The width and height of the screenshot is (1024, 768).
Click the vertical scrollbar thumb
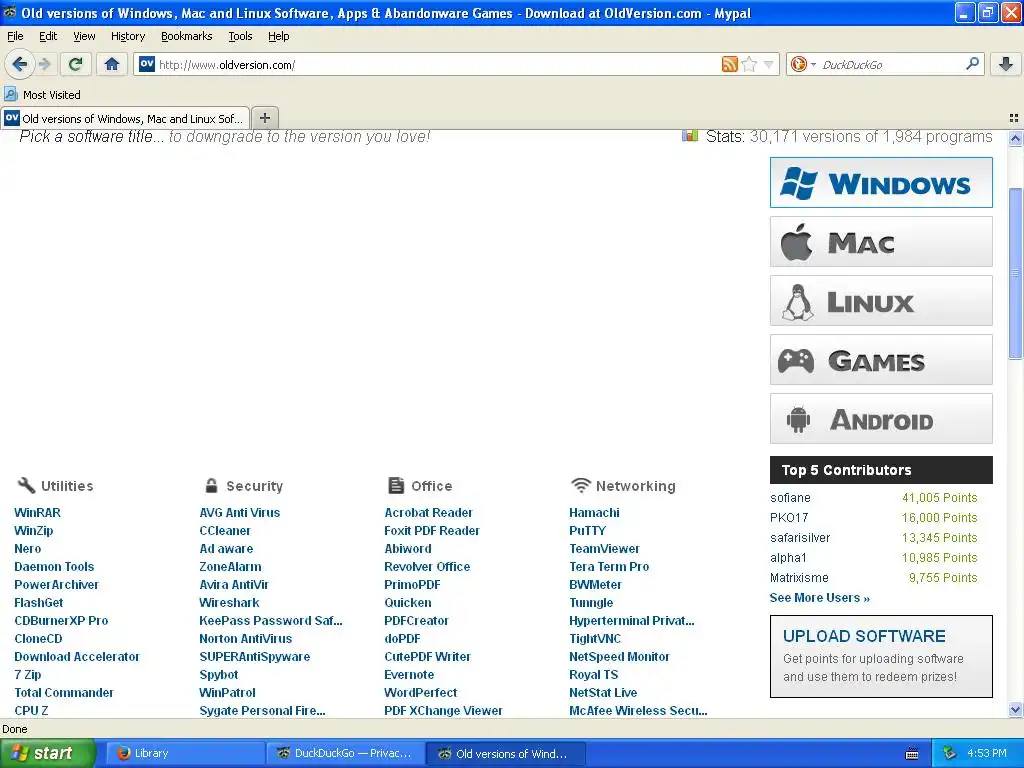[1015, 273]
